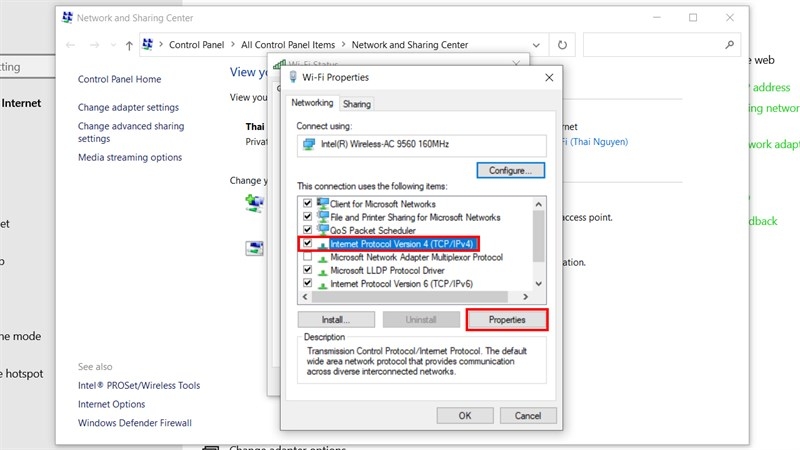Refresh the Control Panel window
This screenshot has height=450, width=800.
tap(563, 45)
